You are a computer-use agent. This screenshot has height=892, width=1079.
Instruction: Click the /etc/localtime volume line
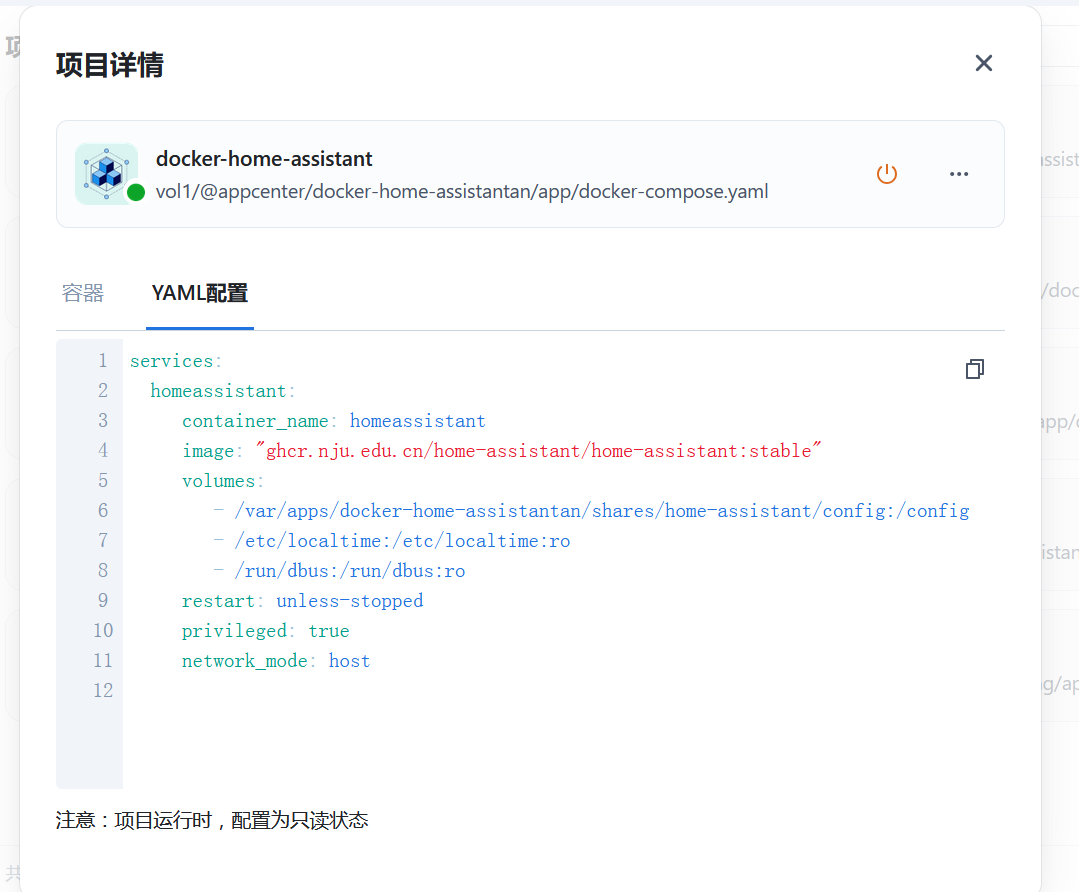pyautogui.click(x=392, y=541)
